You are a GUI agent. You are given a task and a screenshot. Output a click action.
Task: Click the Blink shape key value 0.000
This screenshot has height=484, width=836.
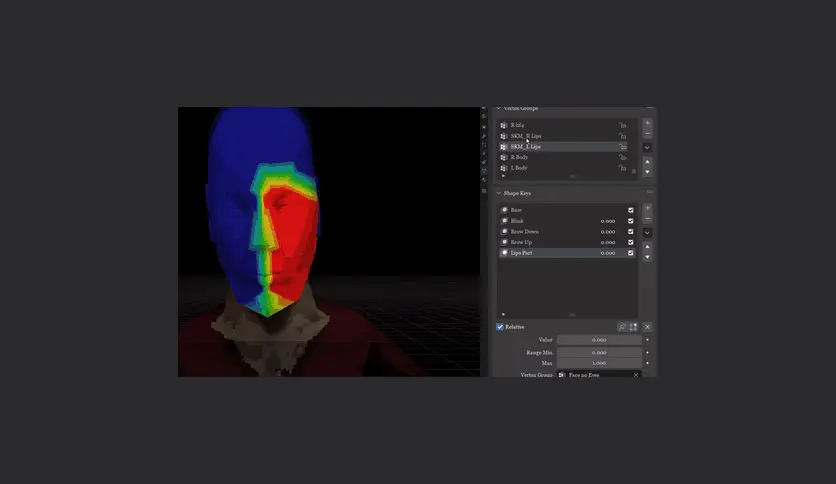608,221
